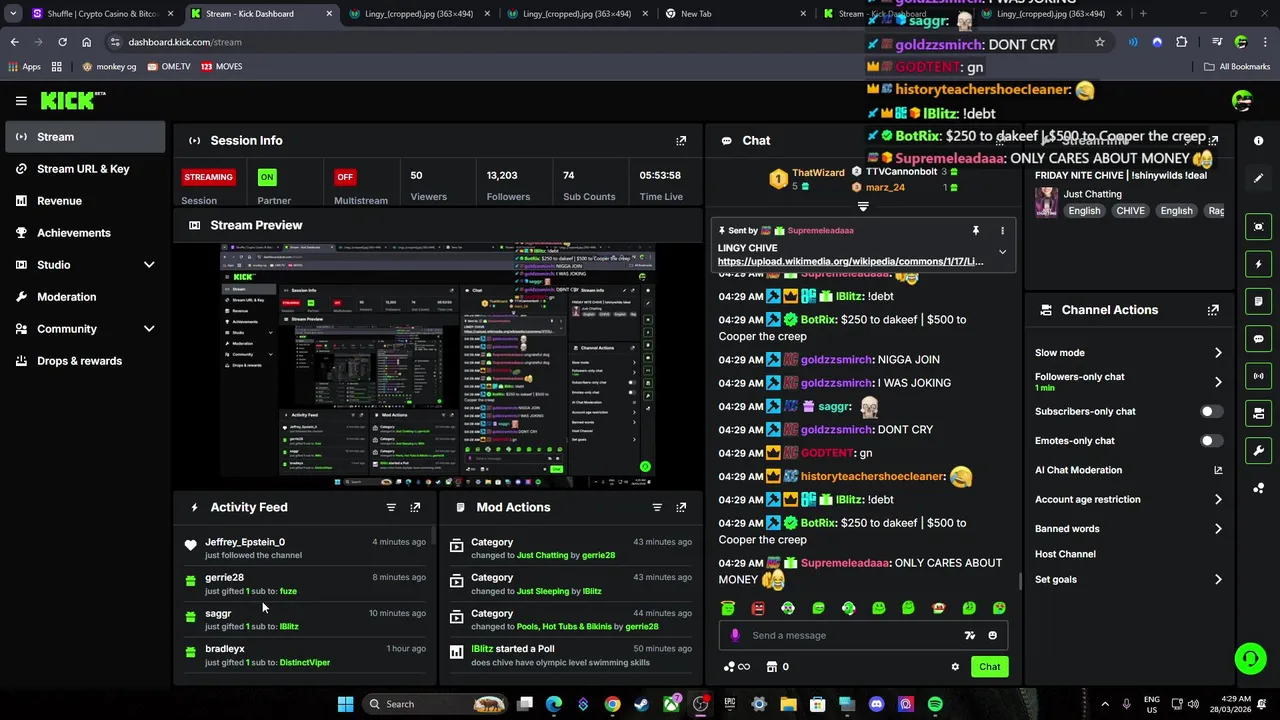Open the shop icon below message box
The height and width of the screenshot is (720, 1280).
(772, 667)
